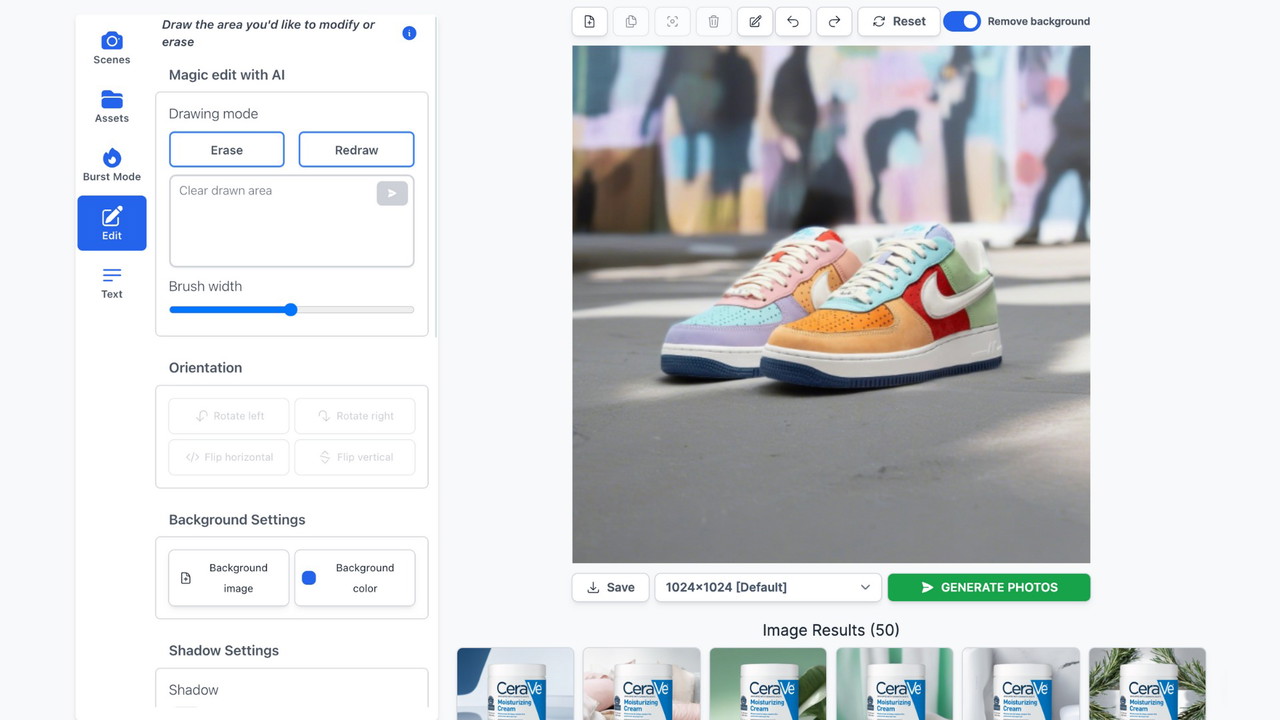The height and width of the screenshot is (720, 1280).
Task: Click the redo arrow icon
Action: point(834,21)
